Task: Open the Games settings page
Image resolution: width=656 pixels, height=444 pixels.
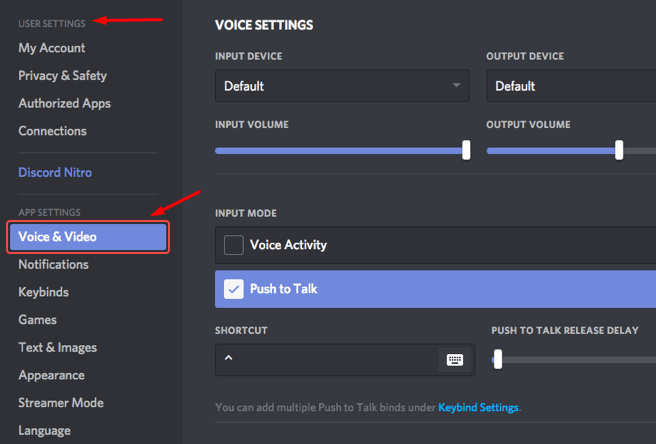Action: [37, 320]
